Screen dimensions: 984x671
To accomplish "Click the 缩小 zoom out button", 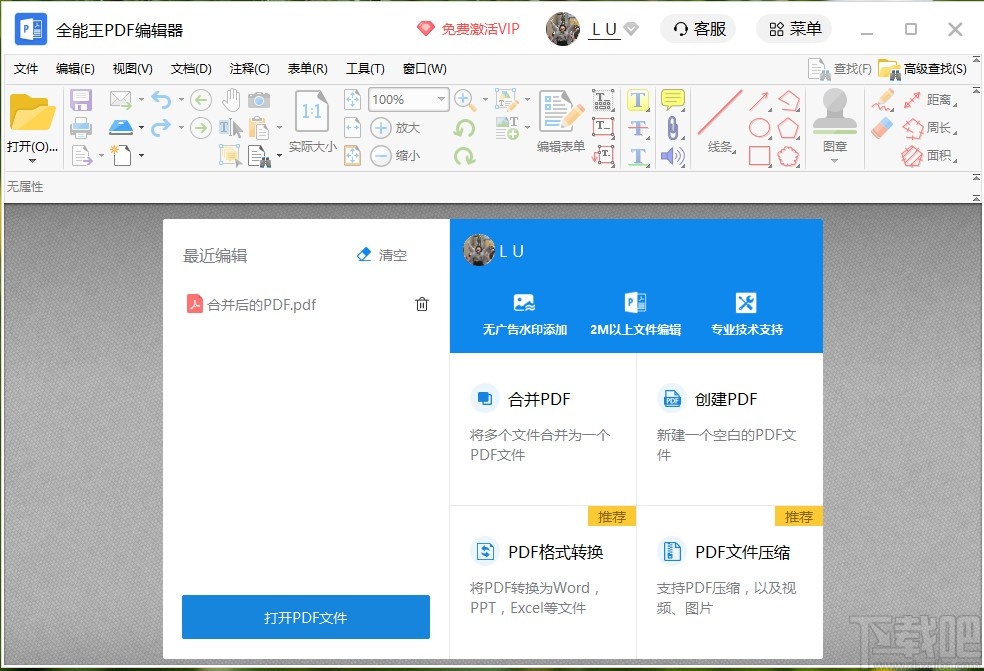I will tap(396, 156).
